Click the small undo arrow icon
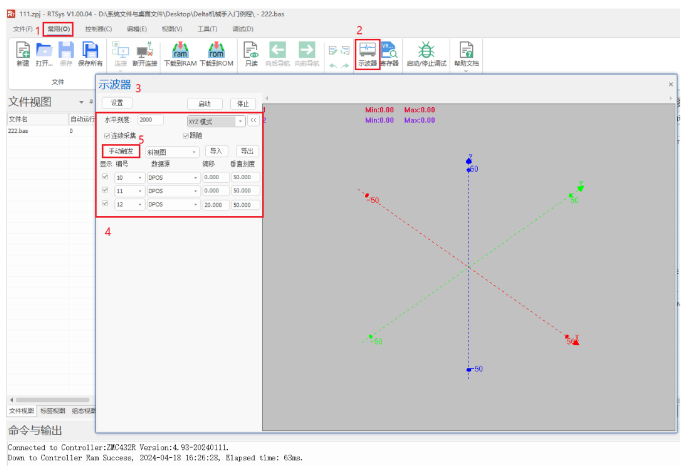Viewport: 688px width, 470px height. coord(333,66)
